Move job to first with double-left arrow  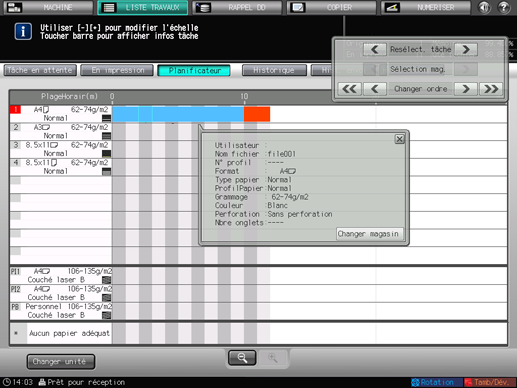349,89
